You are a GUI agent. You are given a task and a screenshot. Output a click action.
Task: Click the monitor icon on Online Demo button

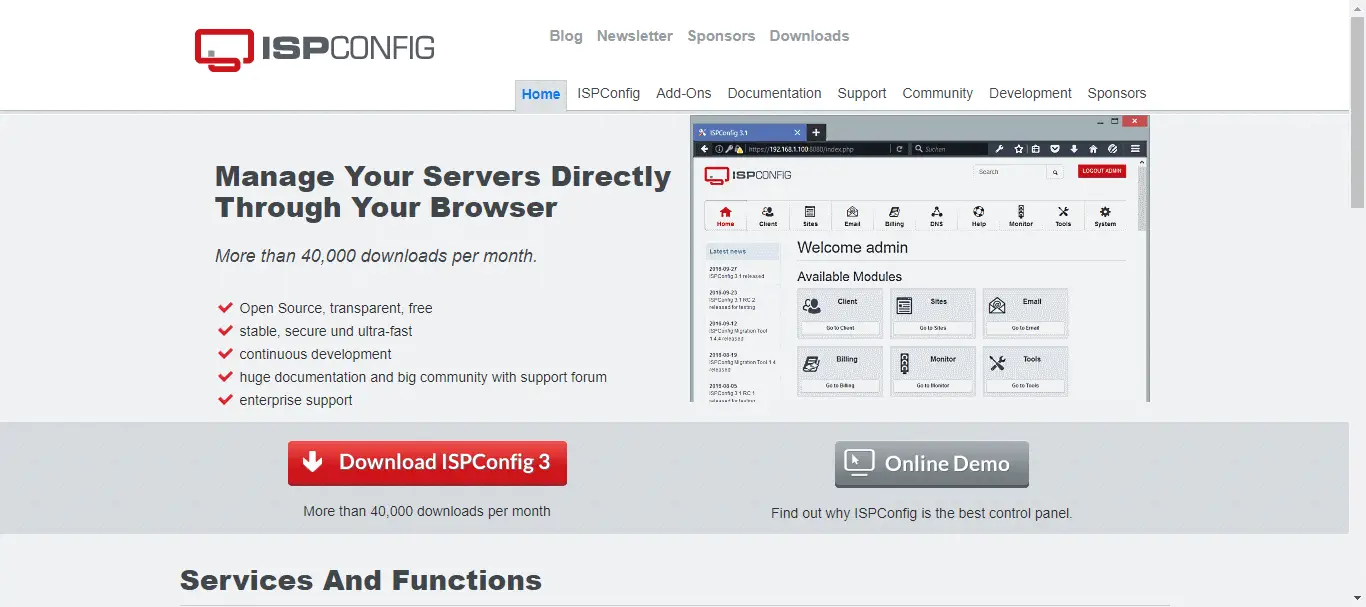(859, 462)
